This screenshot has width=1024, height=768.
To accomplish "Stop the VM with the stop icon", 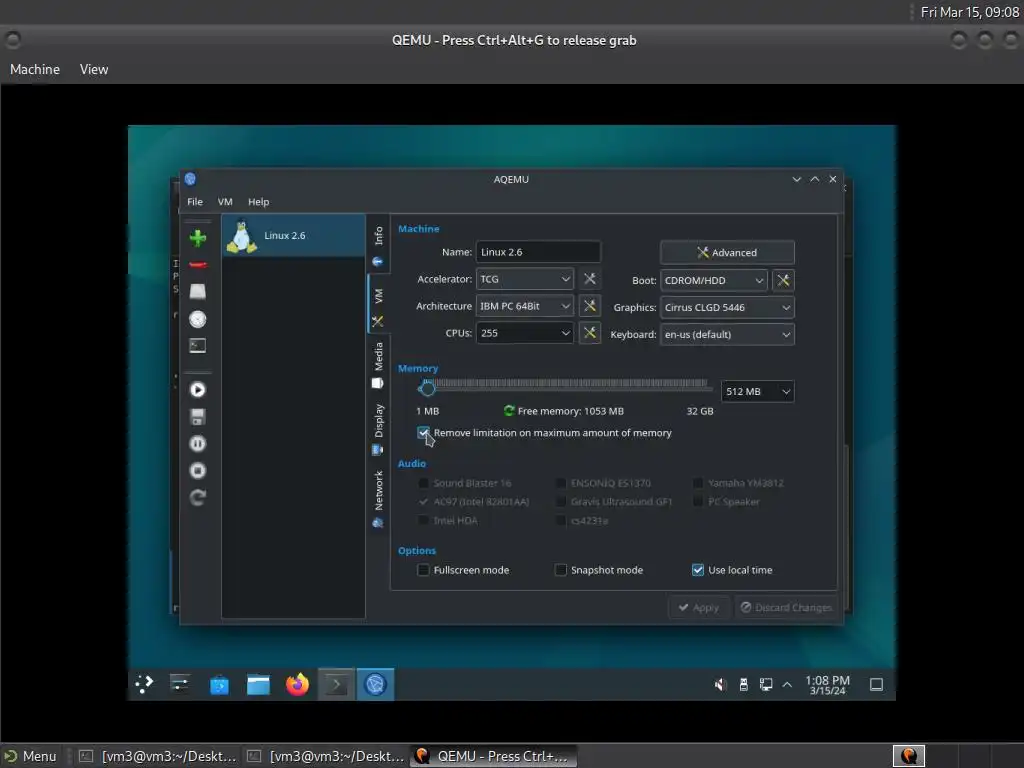I will [x=198, y=471].
